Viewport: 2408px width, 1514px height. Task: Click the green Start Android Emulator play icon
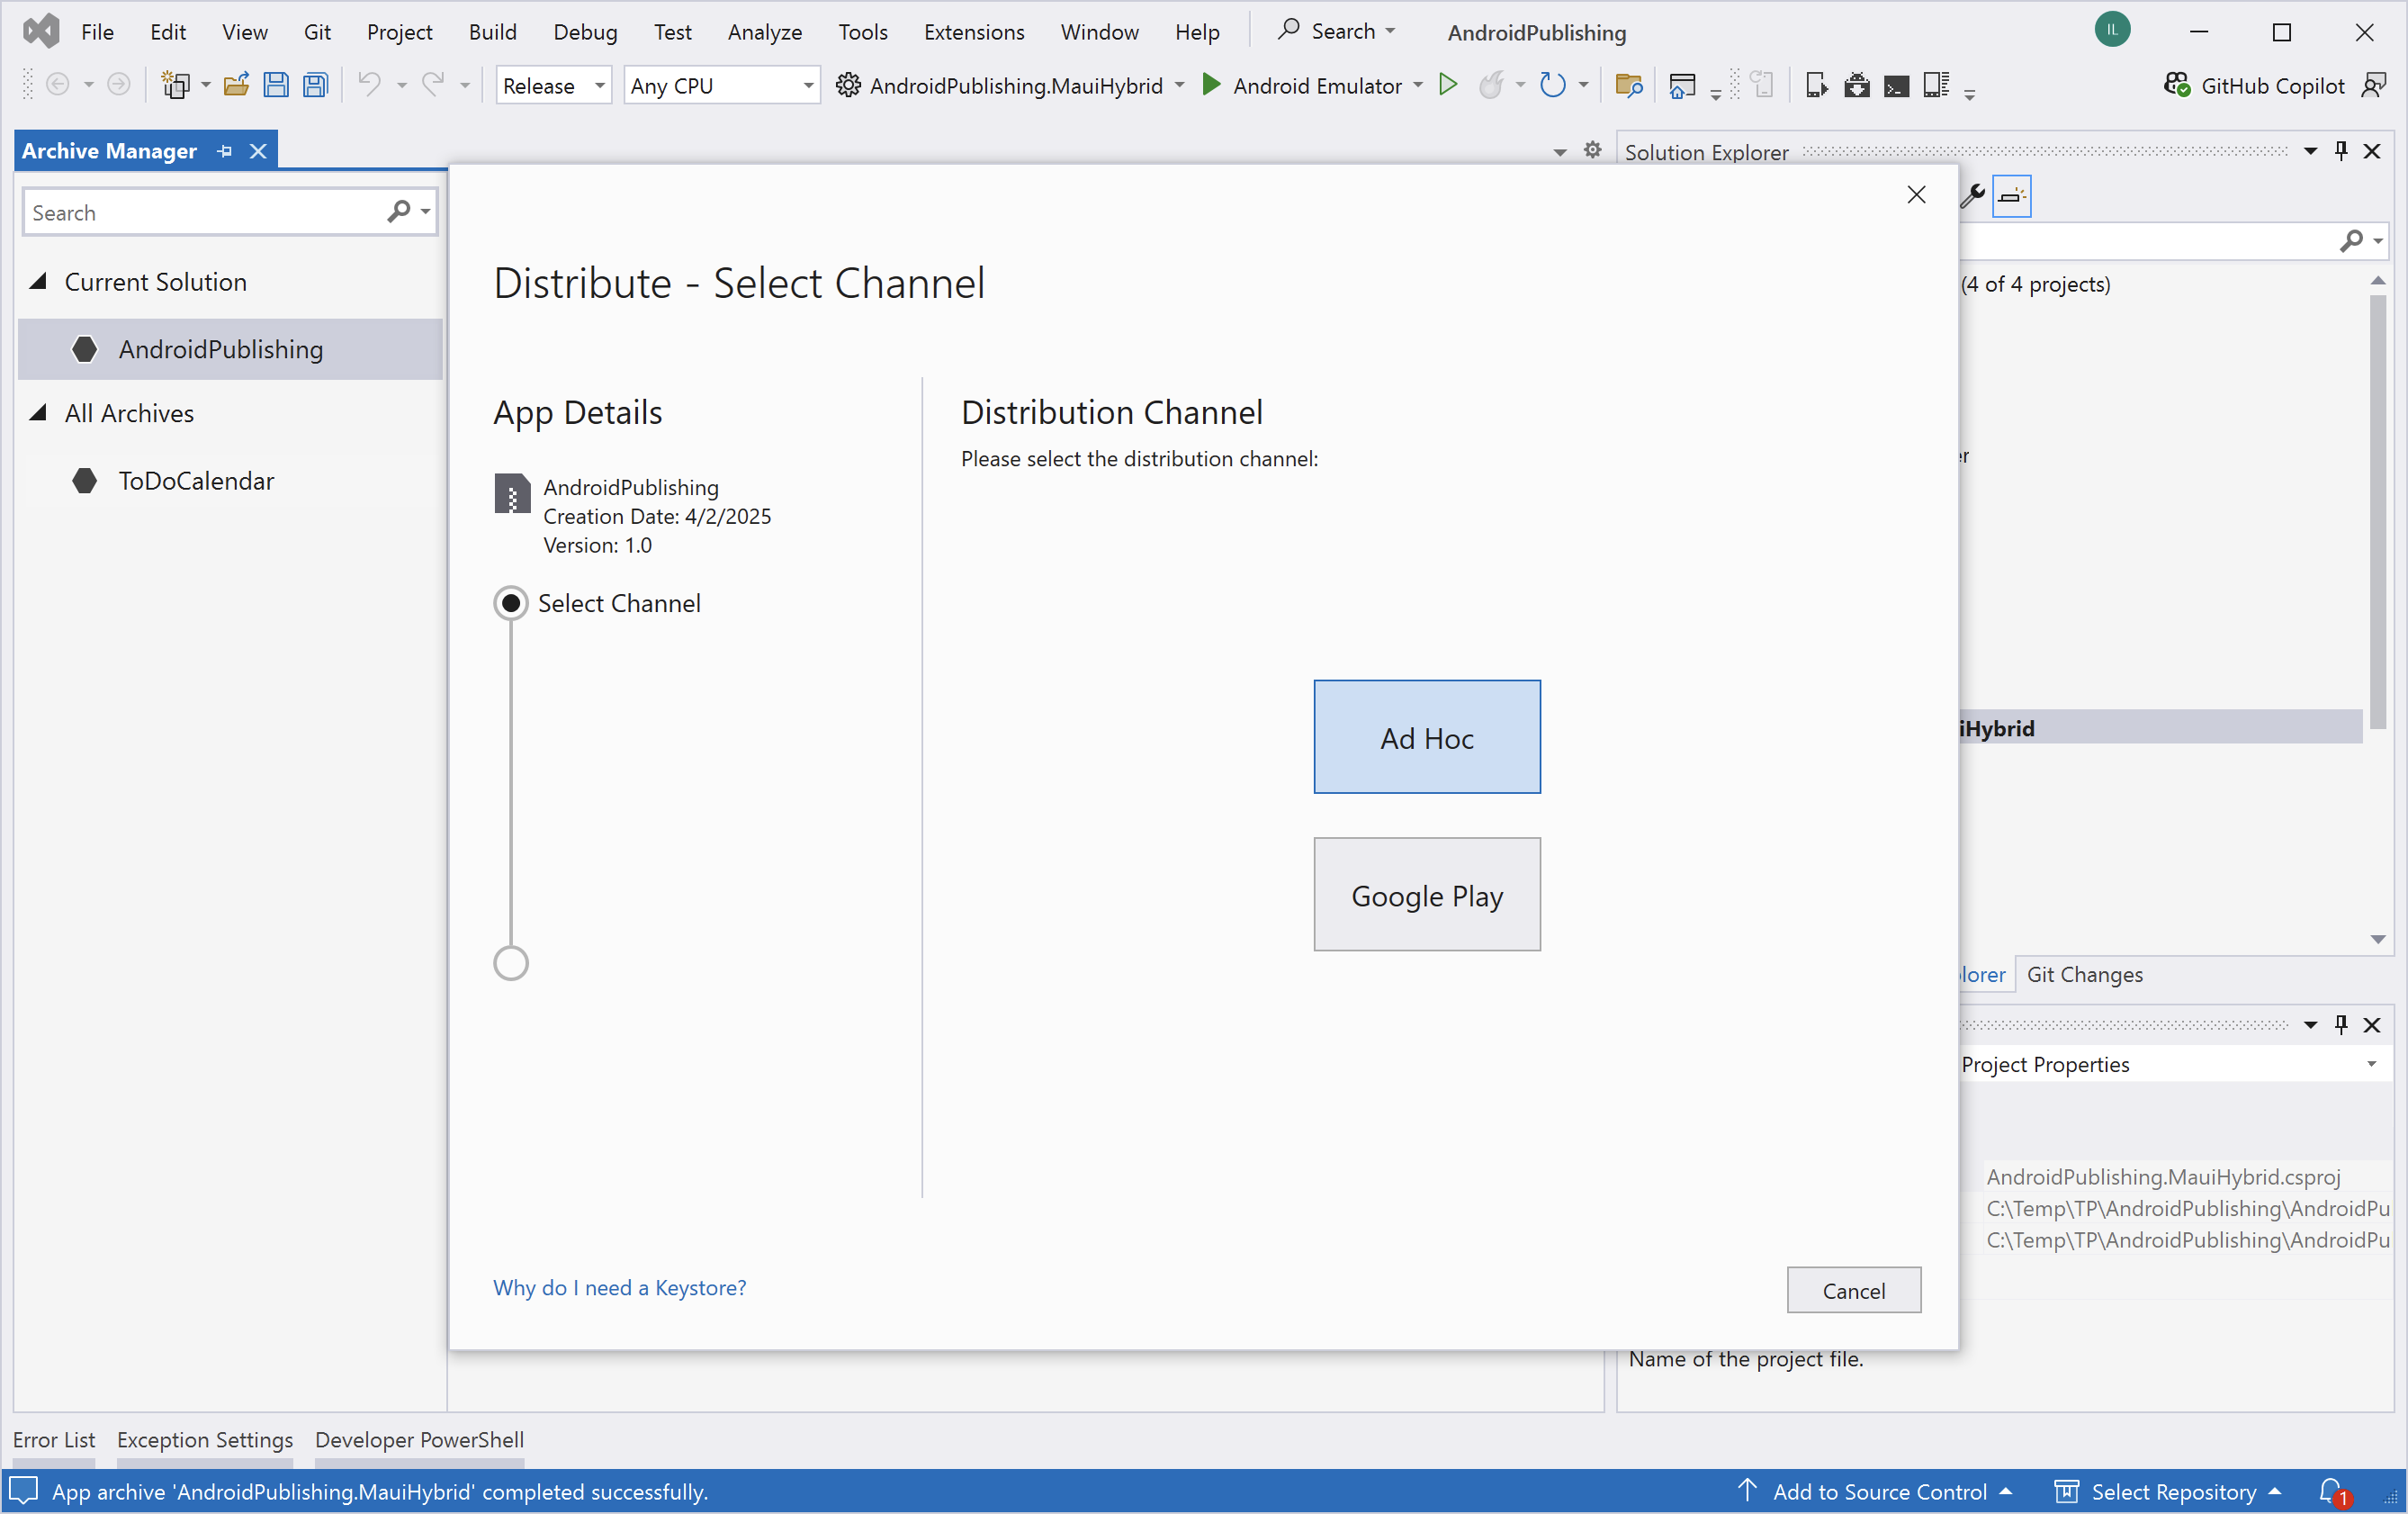click(1211, 85)
